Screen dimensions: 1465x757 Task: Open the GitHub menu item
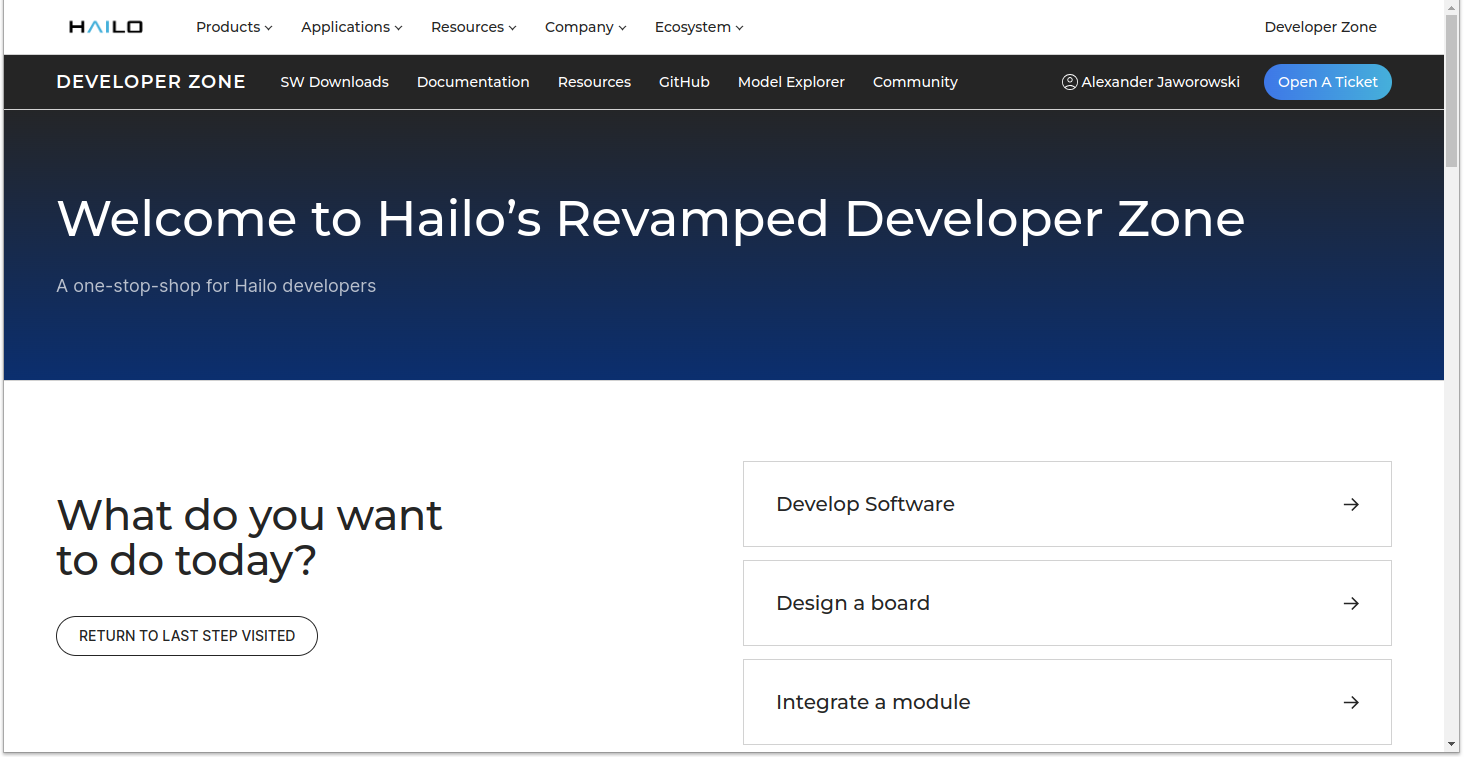[684, 82]
